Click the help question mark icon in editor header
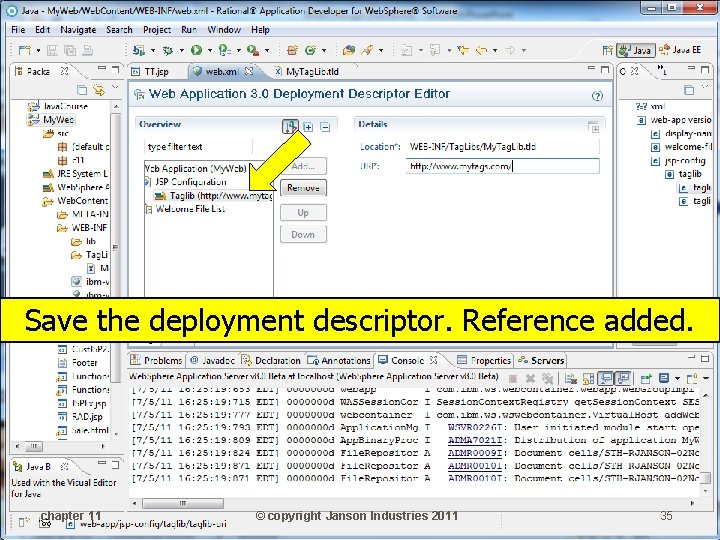Screen dimensions: 720x540 tap(597, 96)
